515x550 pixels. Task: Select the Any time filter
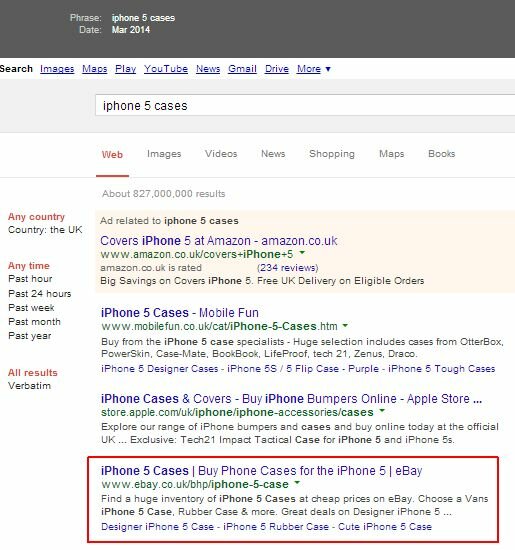point(29,266)
